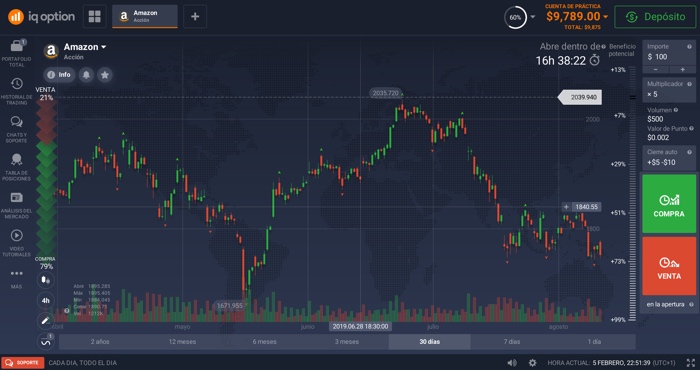The image size is (700, 370).
Task: Expand the practice account balance dropdown
Action: (x=606, y=17)
